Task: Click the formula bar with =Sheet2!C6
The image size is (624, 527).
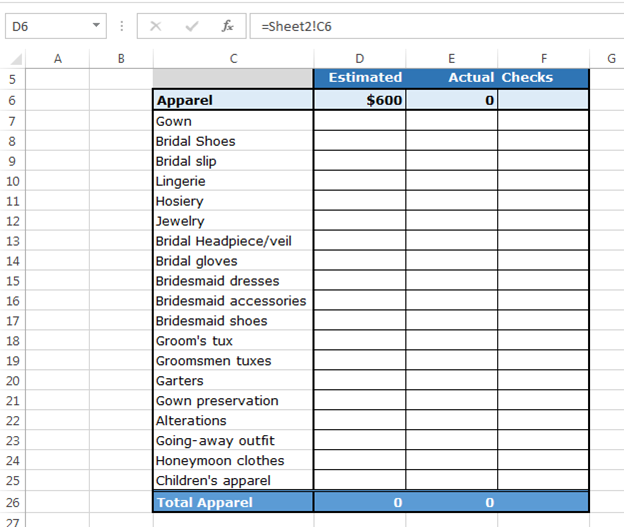Action: (437, 26)
